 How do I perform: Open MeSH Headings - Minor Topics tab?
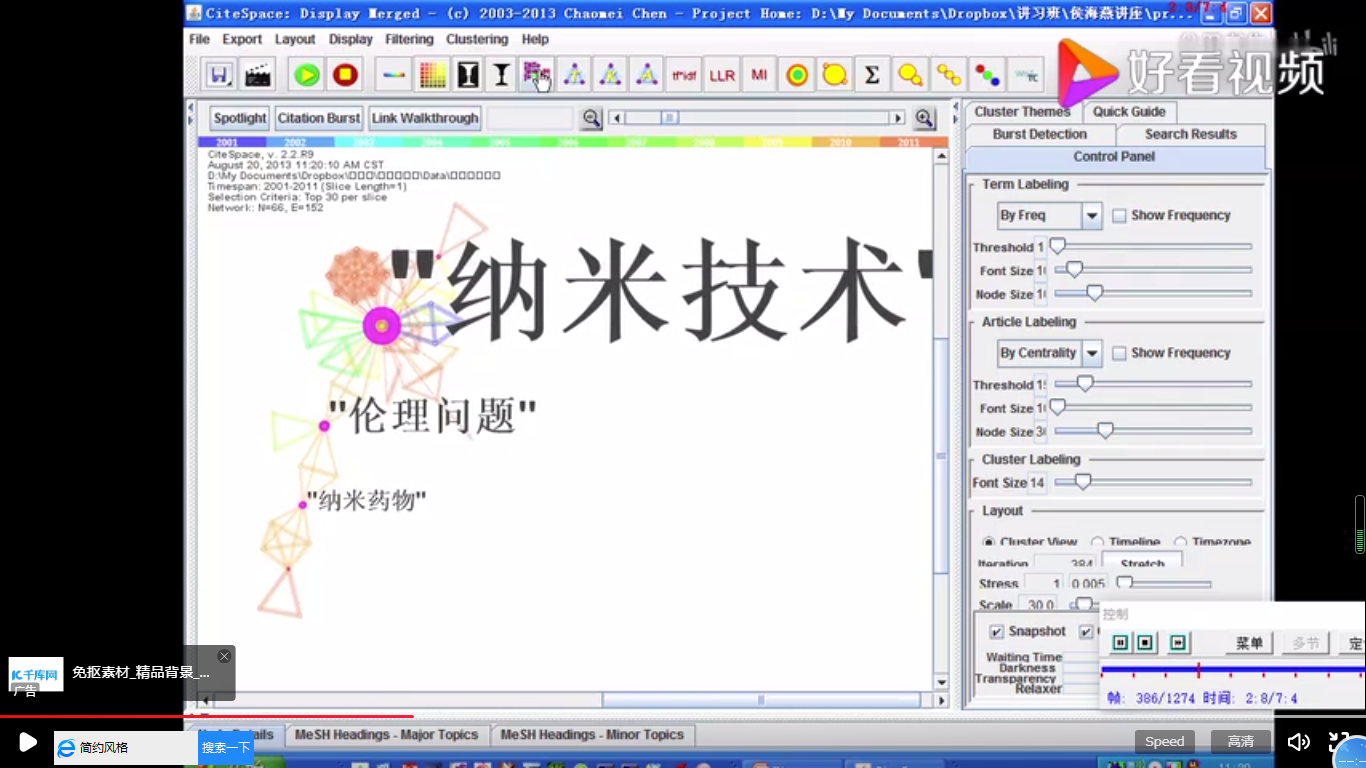(592, 735)
